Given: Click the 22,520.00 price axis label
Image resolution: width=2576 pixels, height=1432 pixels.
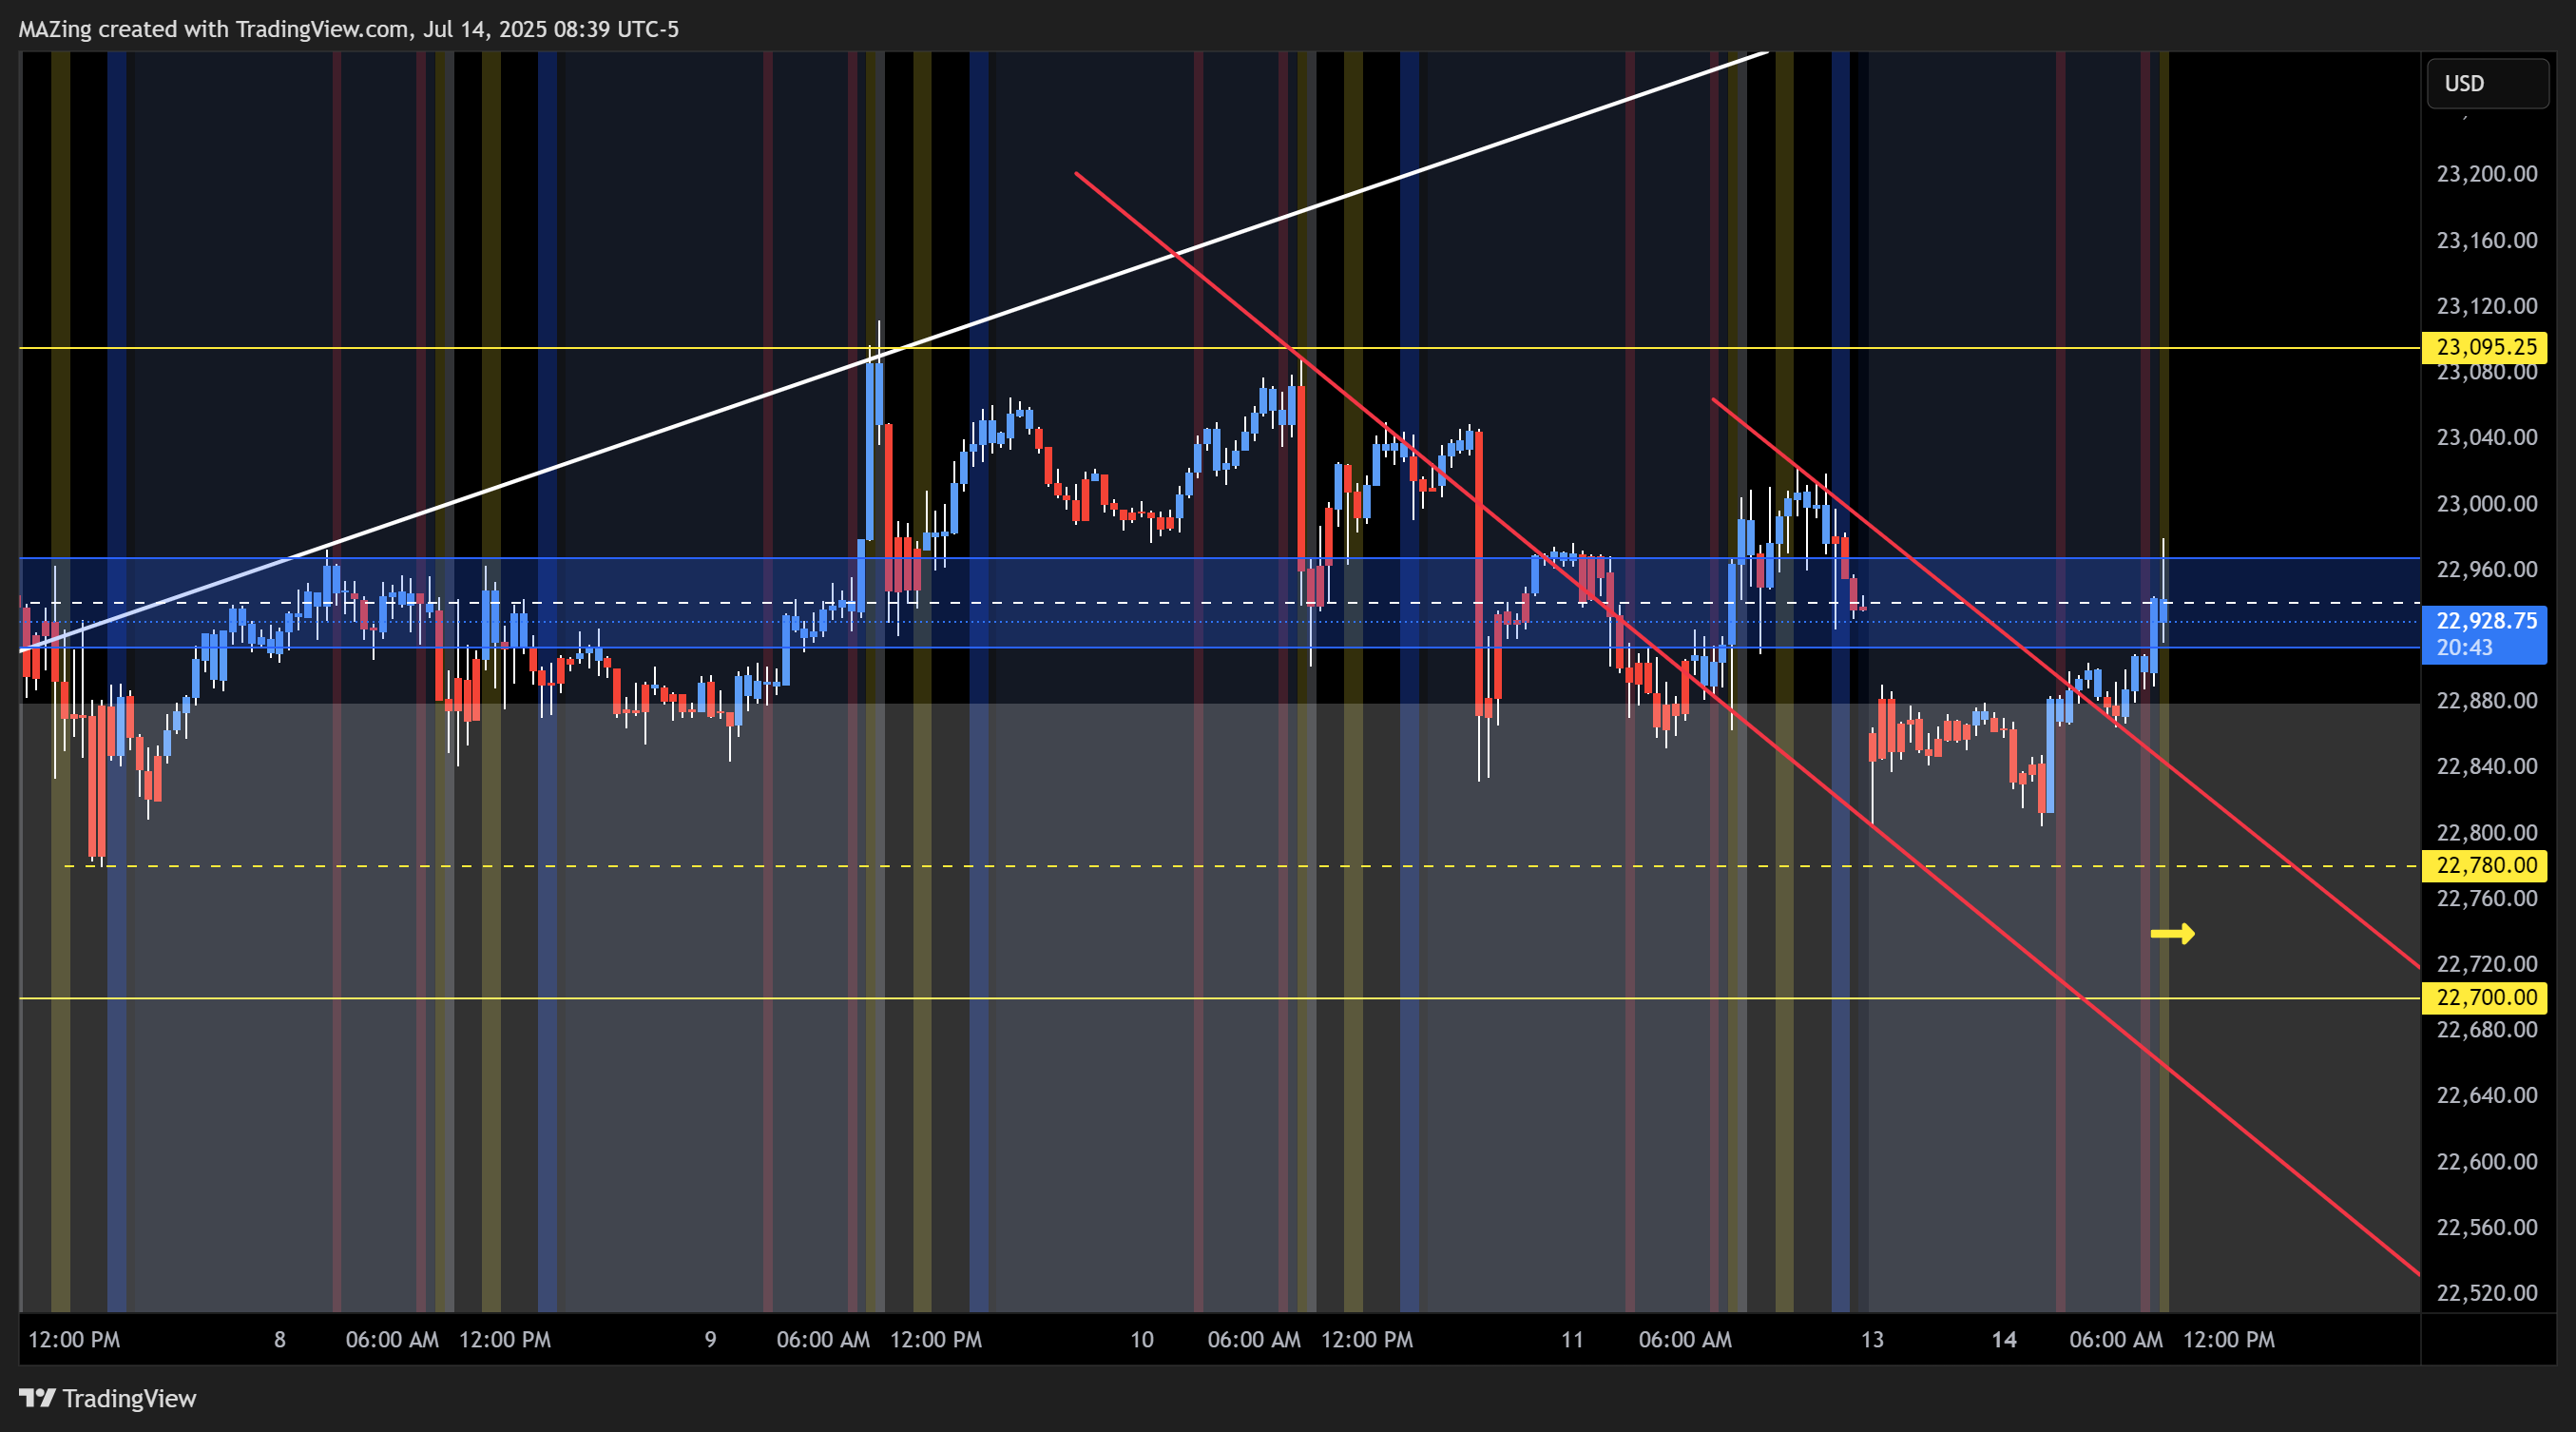Looking at the screenshot, I should [2486, 1293].
